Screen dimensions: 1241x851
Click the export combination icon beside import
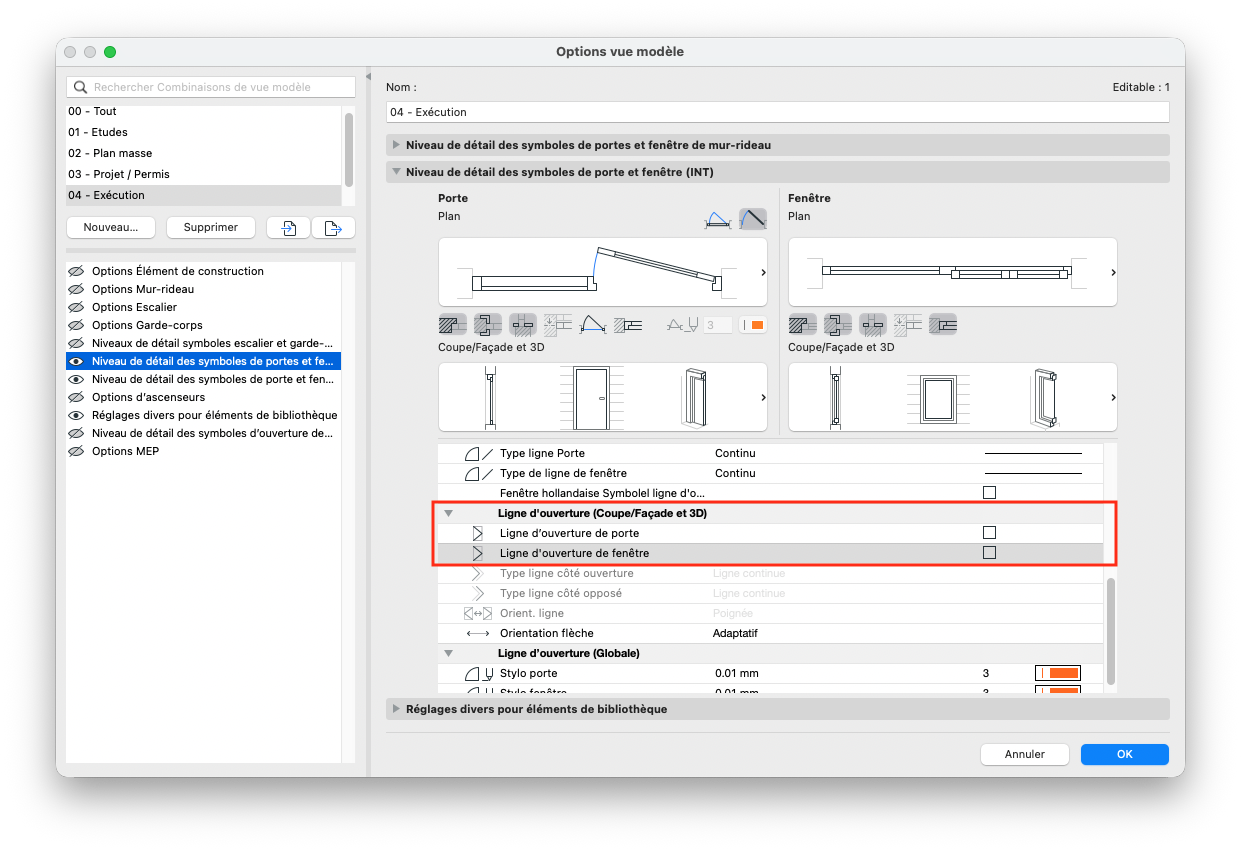click(334, 228)
